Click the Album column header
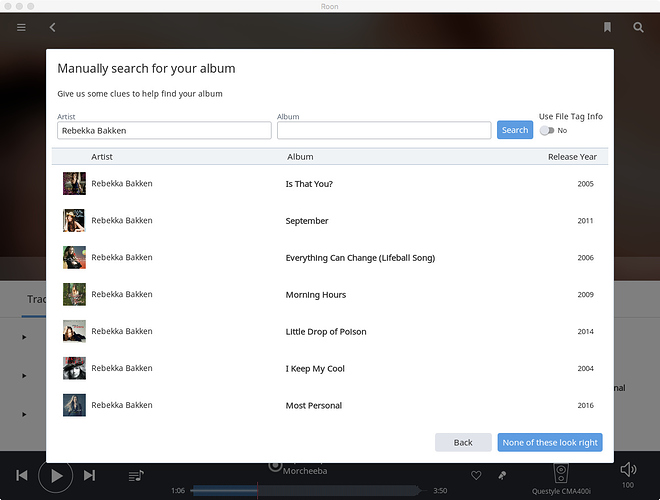This screenshot has width=660, height=500. point(300,157)
